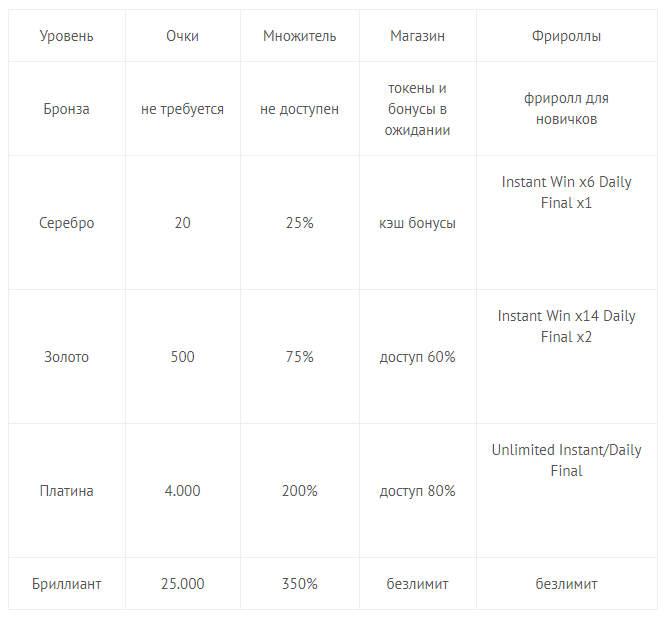Click the Уровень column header
This screenshot has height=623, width=669.
67,36
